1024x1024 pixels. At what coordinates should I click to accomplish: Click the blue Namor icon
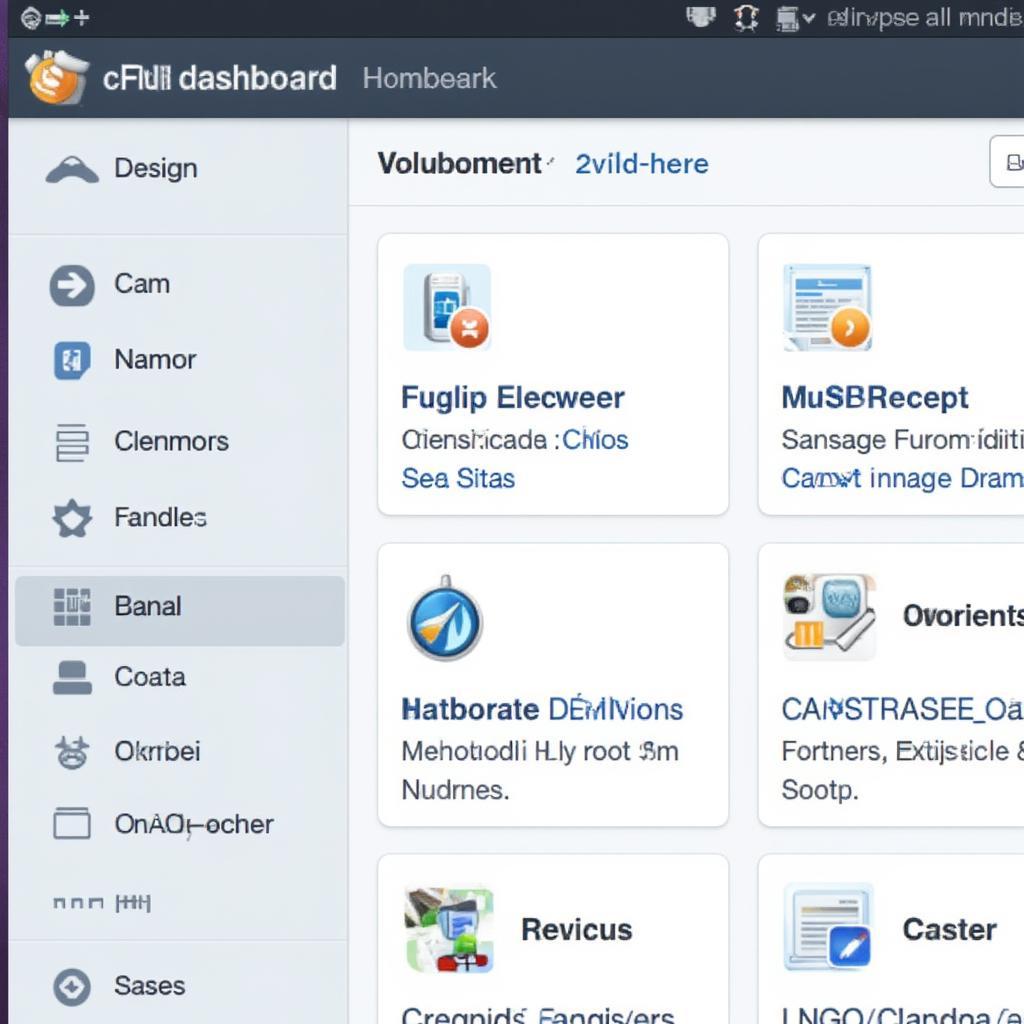click(72, 360)
